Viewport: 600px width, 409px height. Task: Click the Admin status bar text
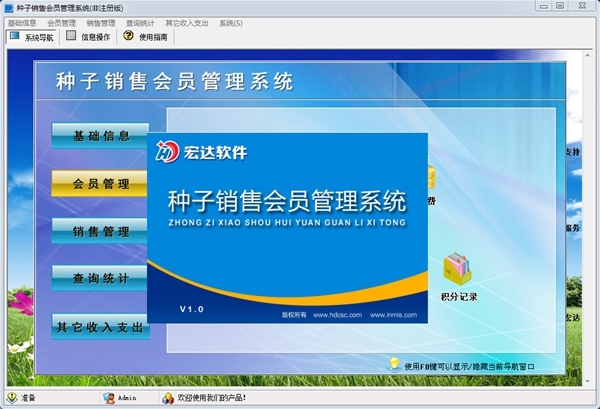[127, 398]
